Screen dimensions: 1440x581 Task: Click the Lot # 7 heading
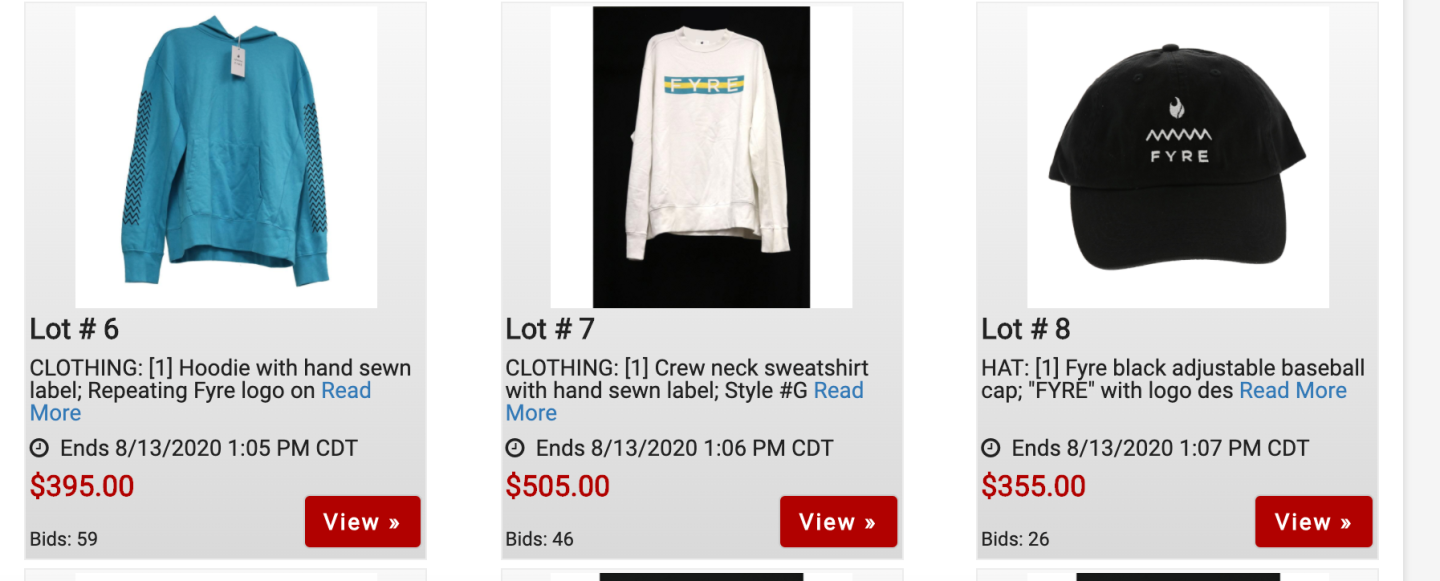coord(551,329)
